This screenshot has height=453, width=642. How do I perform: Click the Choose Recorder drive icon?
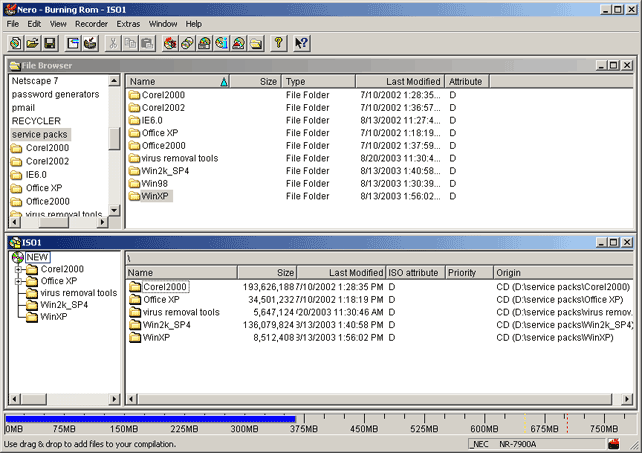point(204,43)
